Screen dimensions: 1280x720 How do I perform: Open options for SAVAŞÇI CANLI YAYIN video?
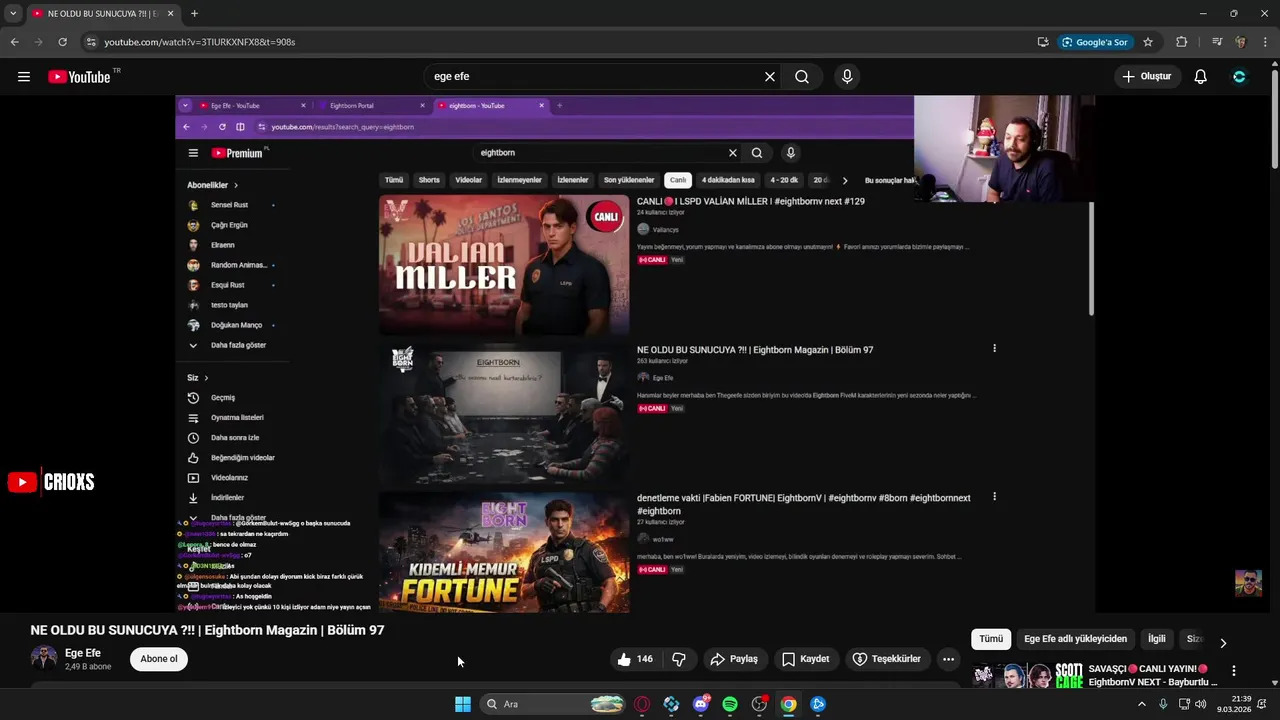[x=1234, y=671]
